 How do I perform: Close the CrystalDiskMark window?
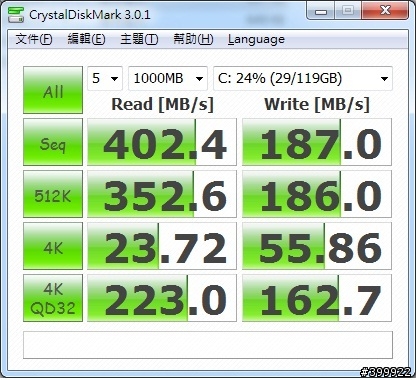(x=385, y=11)
